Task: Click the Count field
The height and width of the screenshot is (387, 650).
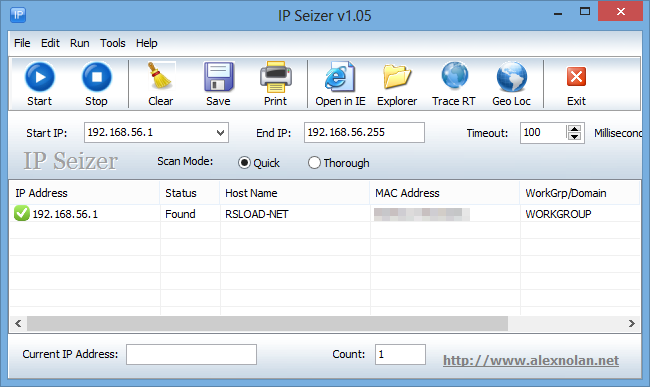Action: [x=400, y=354]
